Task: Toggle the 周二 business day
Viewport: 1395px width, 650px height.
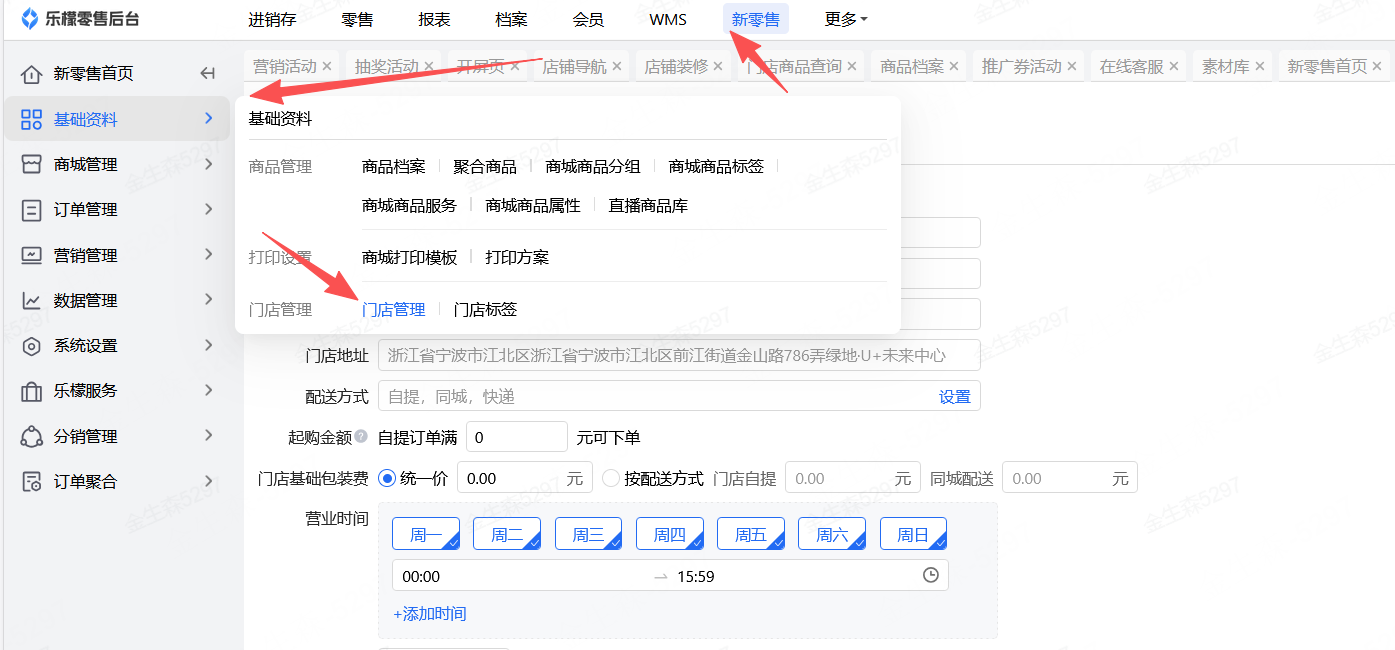Action: (x=507, y=534)
